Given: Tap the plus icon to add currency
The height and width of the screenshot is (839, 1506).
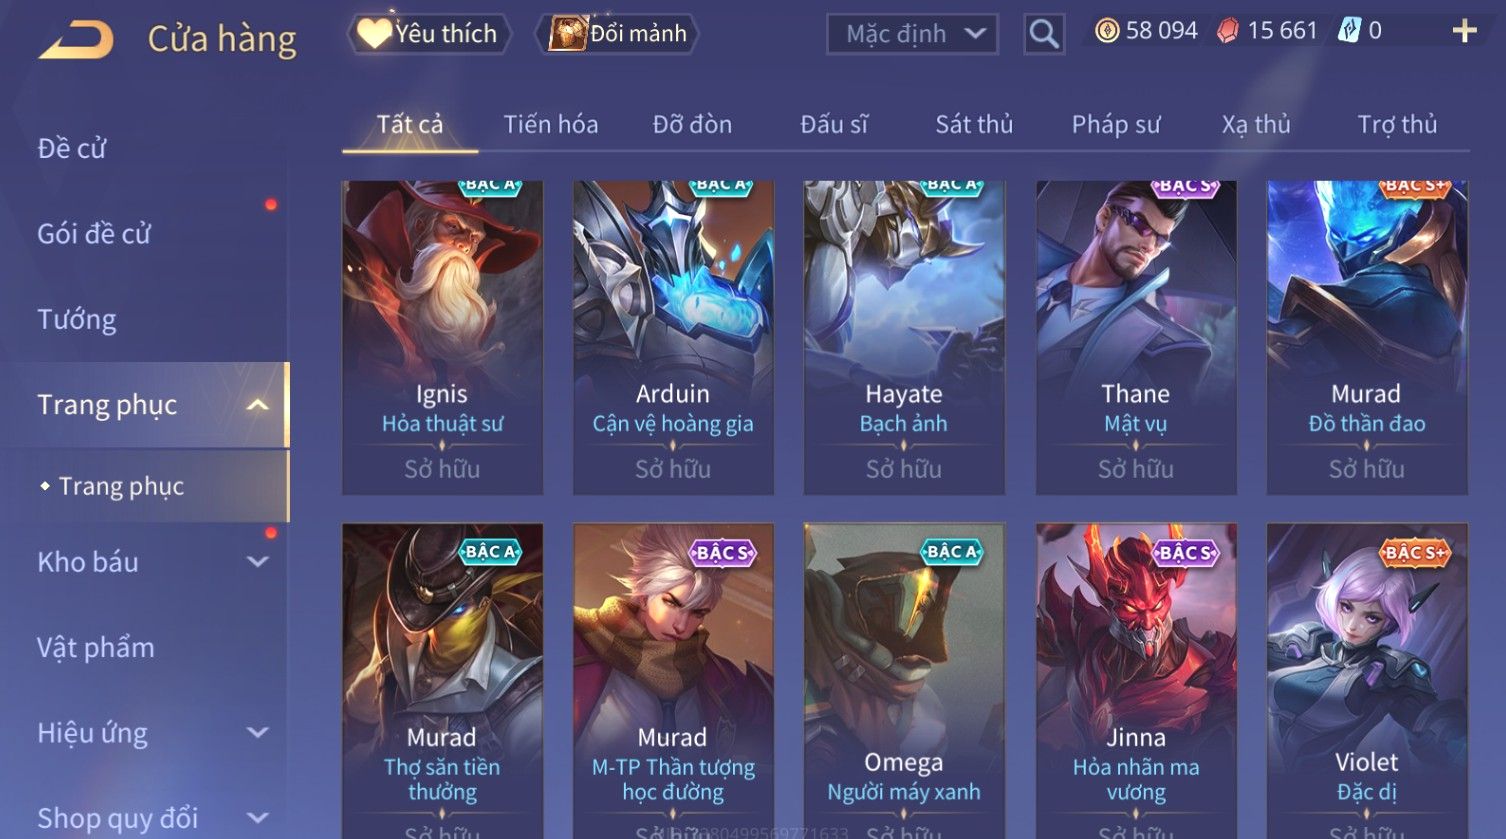Looking at the screenshot, I should tap(1464, 31).
